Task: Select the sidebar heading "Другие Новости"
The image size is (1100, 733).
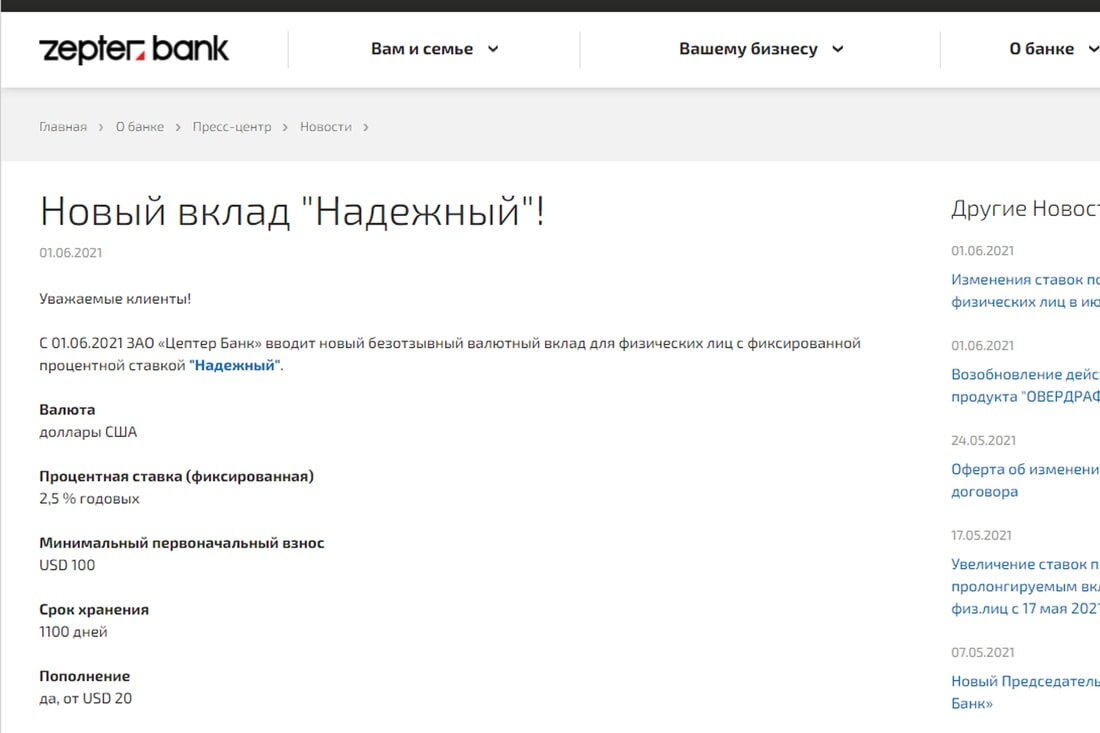Action: (1026, 208)
